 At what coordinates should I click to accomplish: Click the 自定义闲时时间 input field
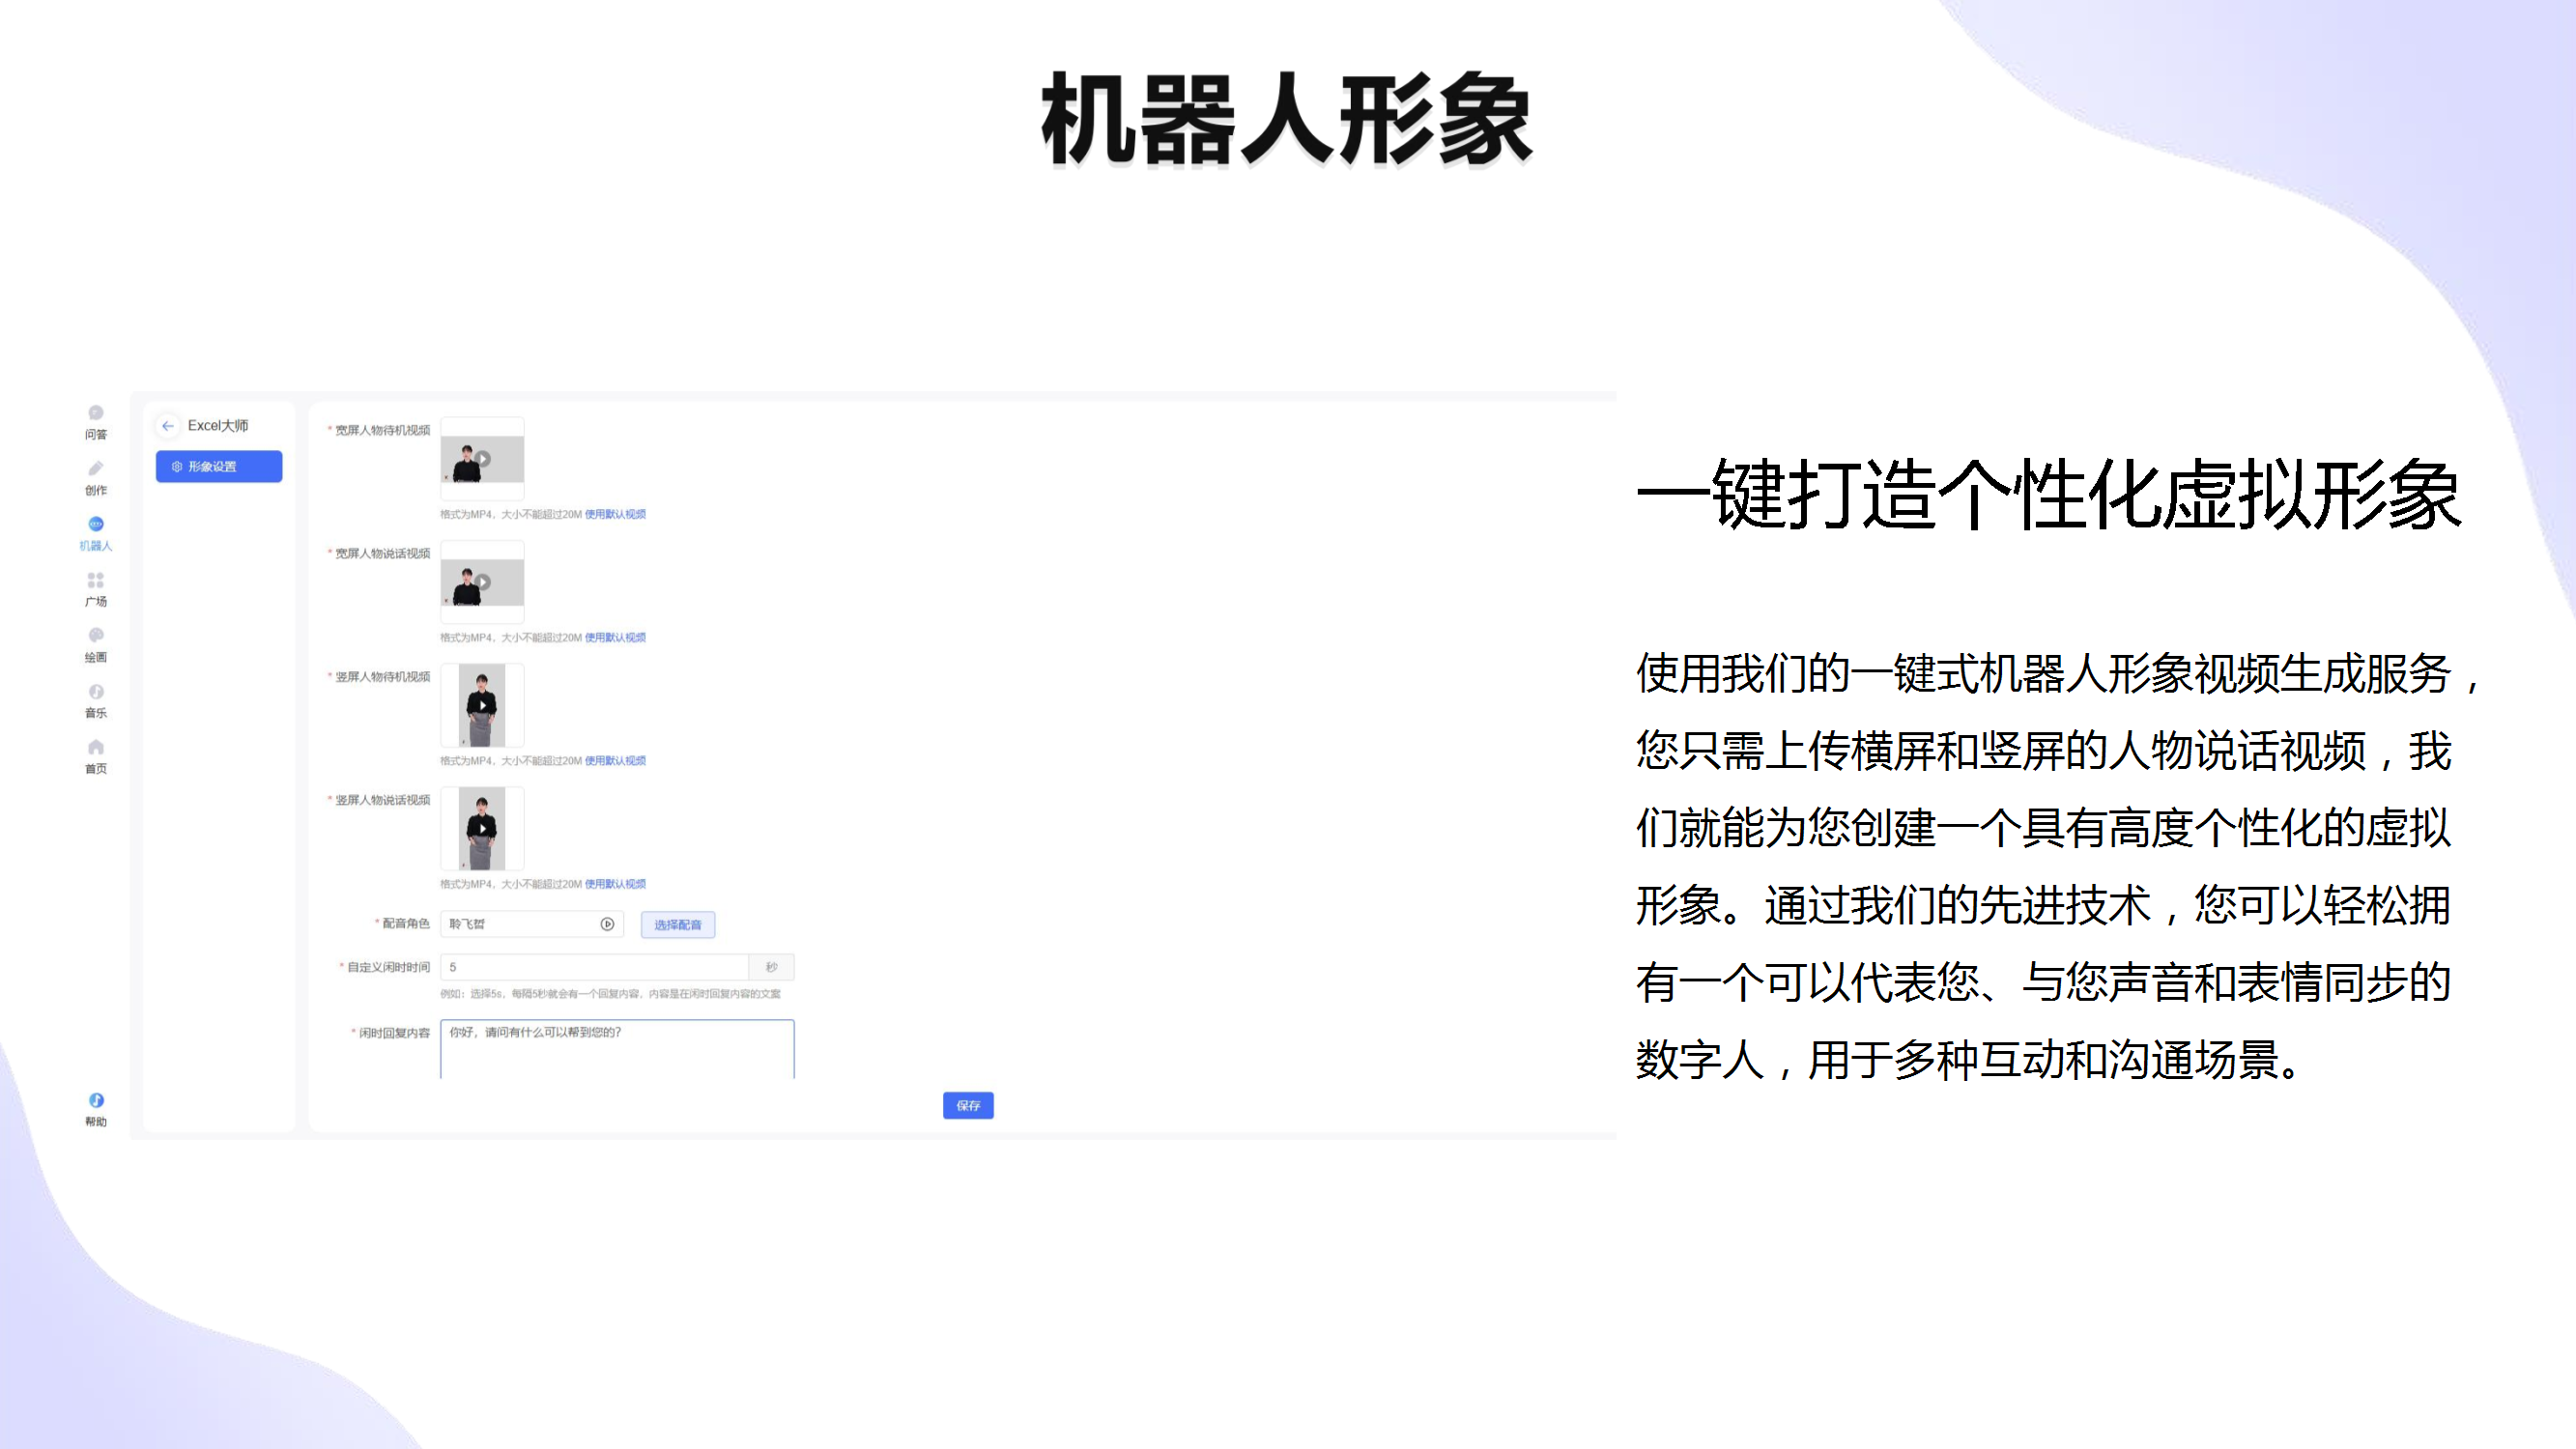tap(594, 967)
